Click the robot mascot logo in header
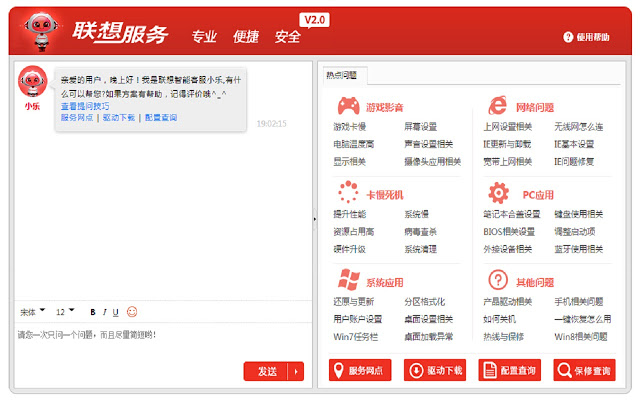This screenshot has width=640, height=400. 41,32
